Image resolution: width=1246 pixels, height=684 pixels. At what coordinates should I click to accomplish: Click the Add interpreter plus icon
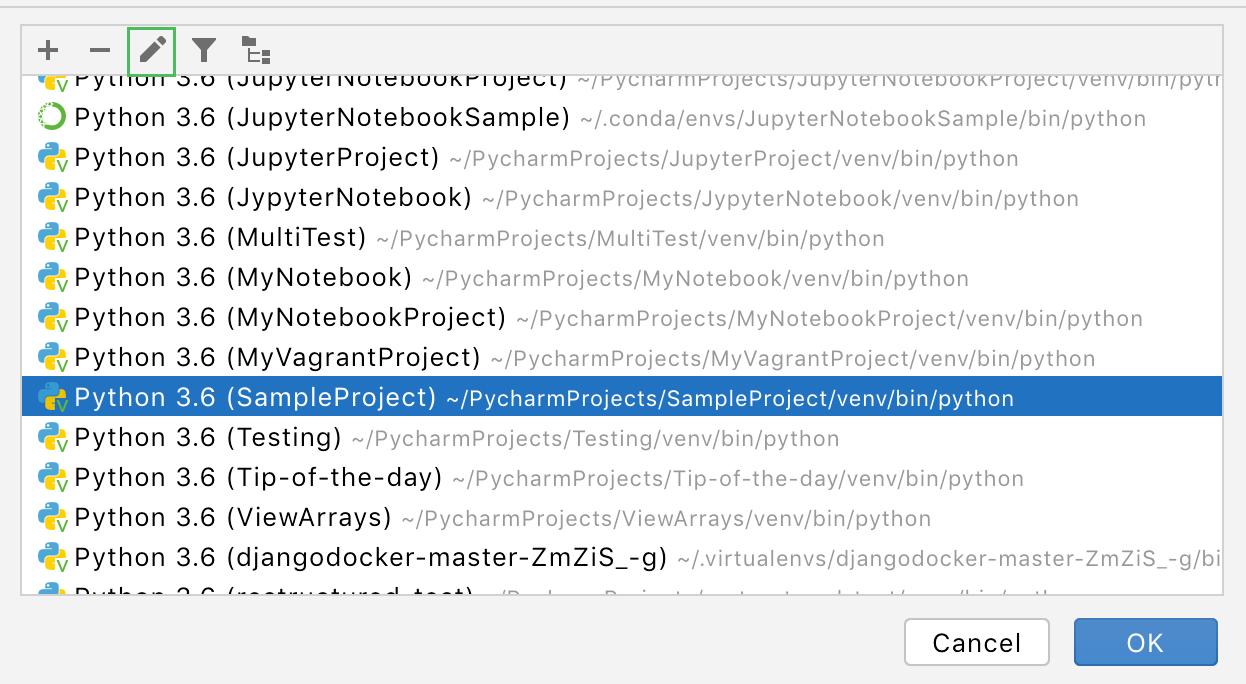coord(48,50)
